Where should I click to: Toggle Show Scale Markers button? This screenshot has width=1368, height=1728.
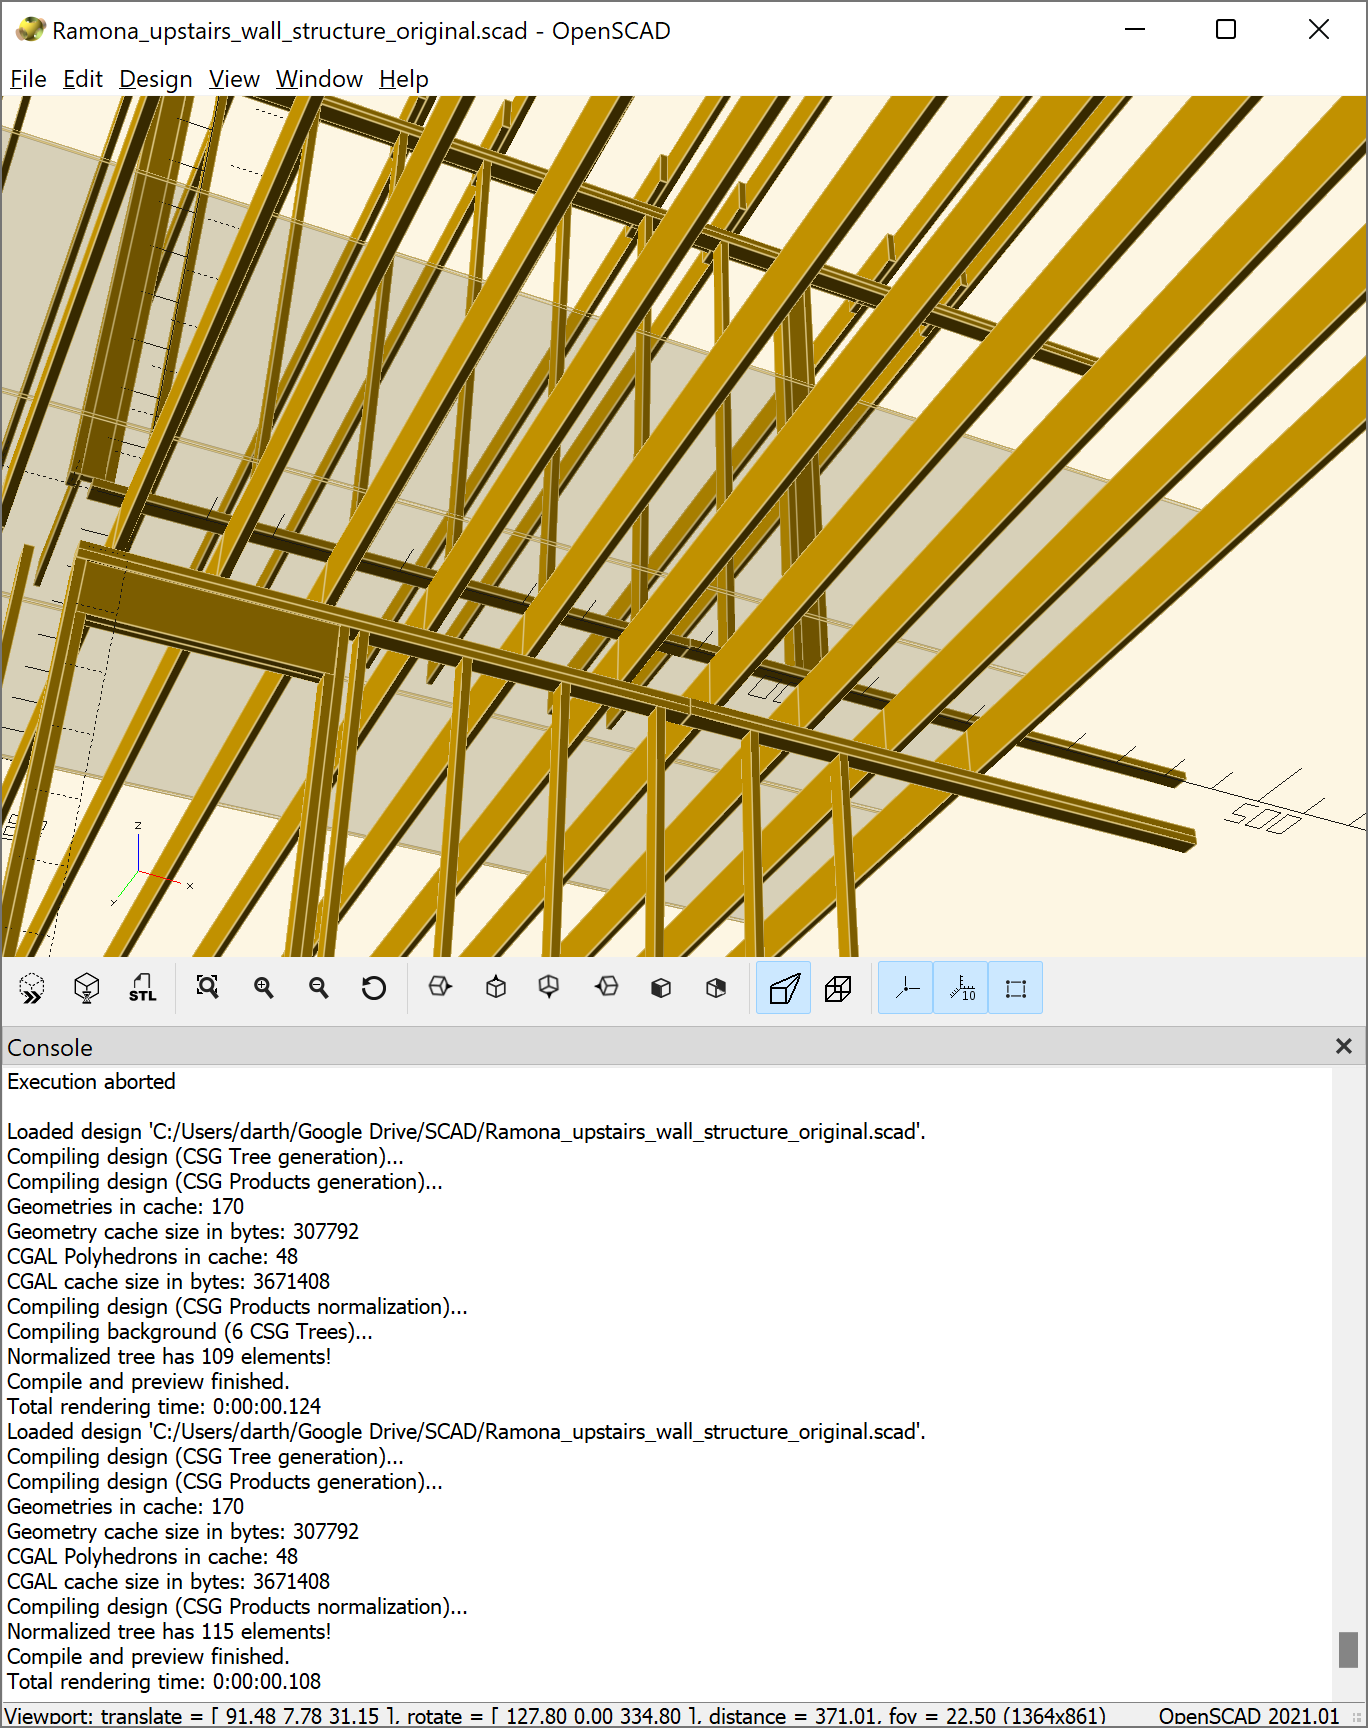pos(961,988)
